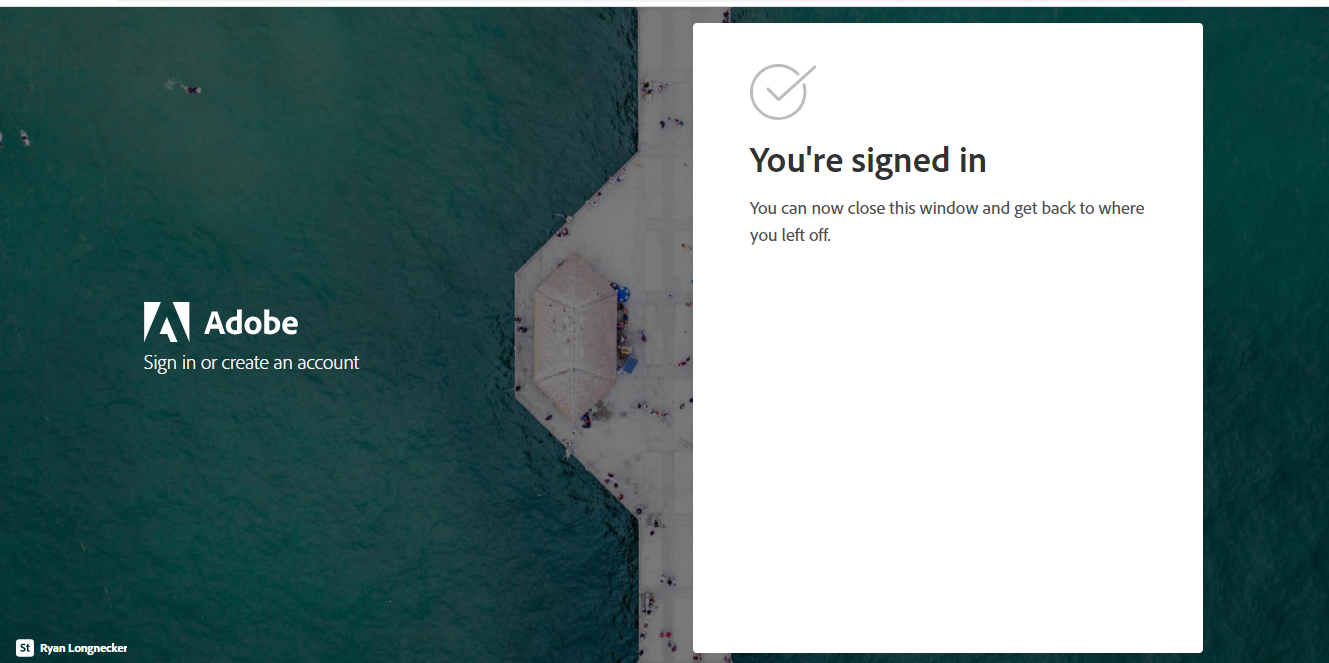Click the small swimmer at far left edge
1329x663 pixels.
pyautogui.click(x=24, y=137)
